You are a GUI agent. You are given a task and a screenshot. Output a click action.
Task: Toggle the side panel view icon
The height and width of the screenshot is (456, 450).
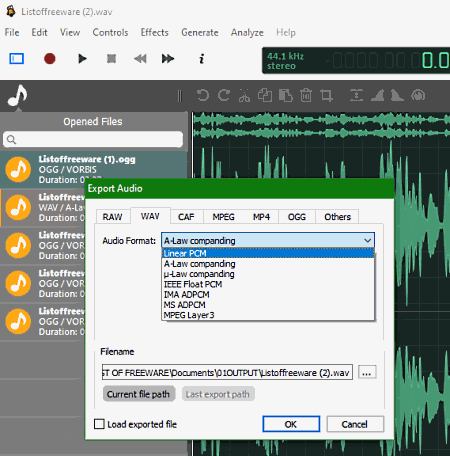[x=16, y=59]
